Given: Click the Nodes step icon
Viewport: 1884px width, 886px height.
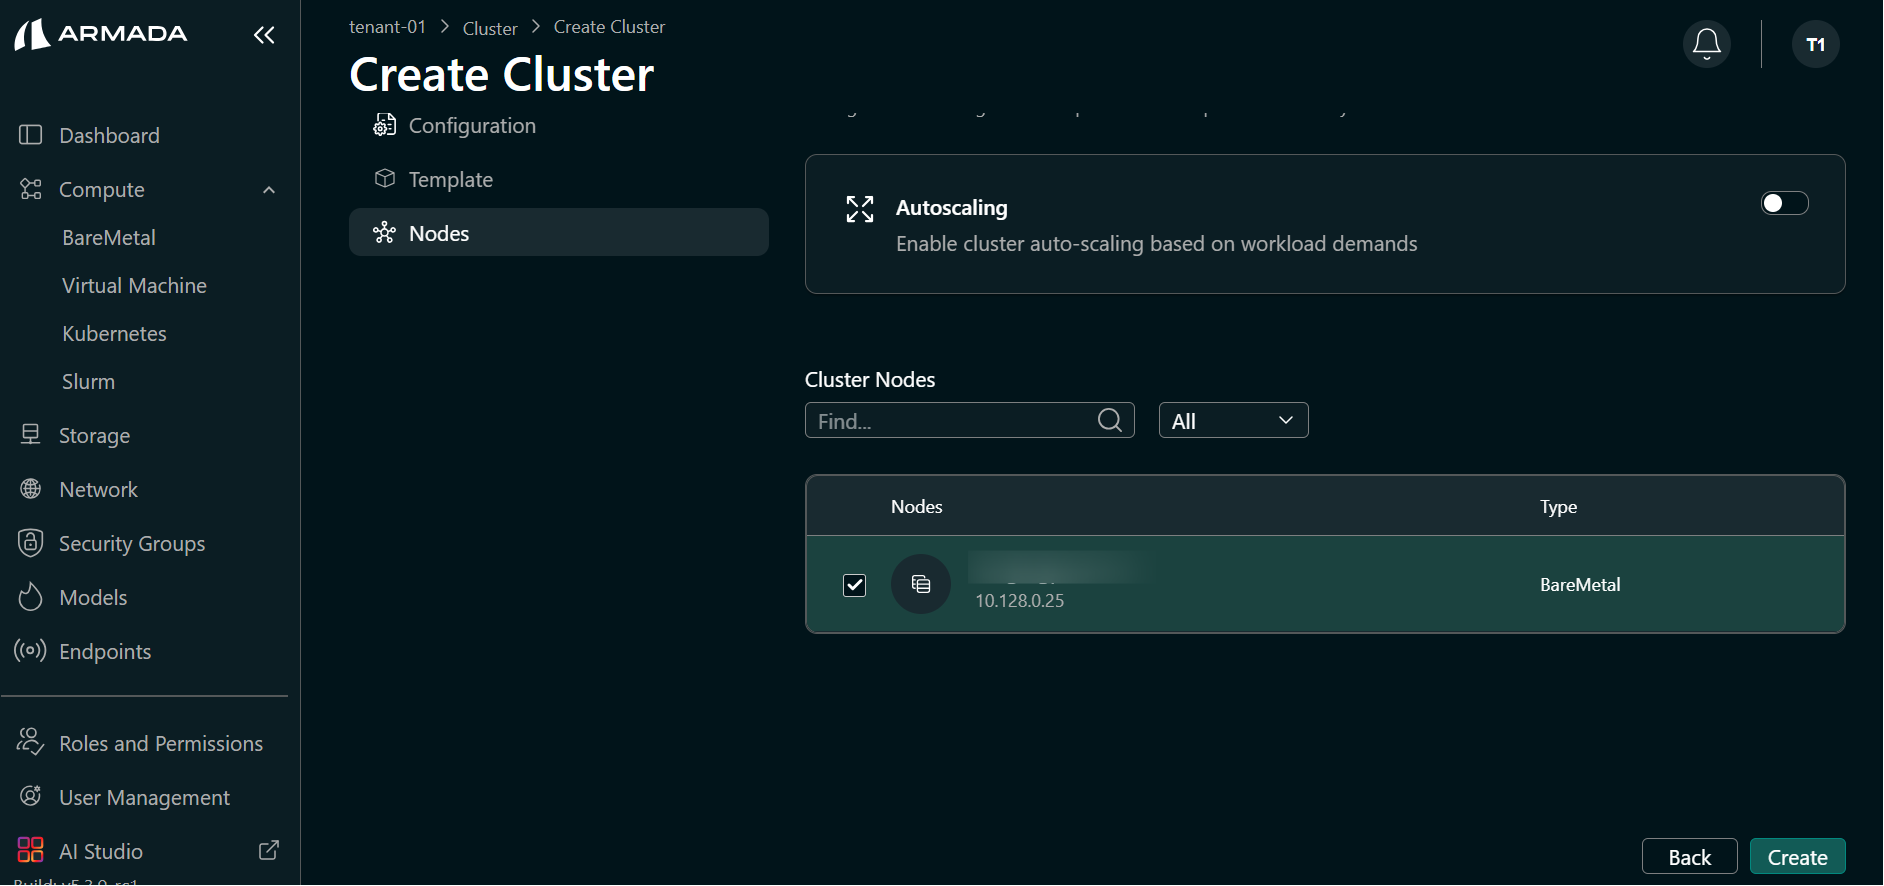Looking at the screenshot, I should click(385, 233).
